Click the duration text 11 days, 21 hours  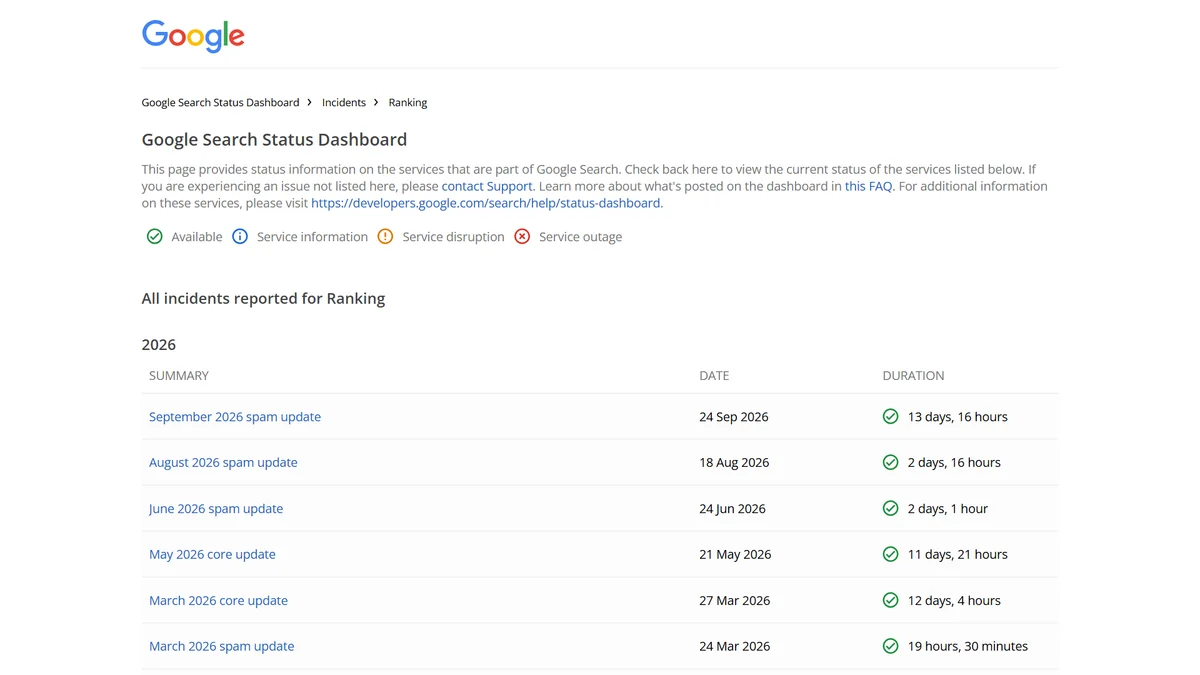958,555
